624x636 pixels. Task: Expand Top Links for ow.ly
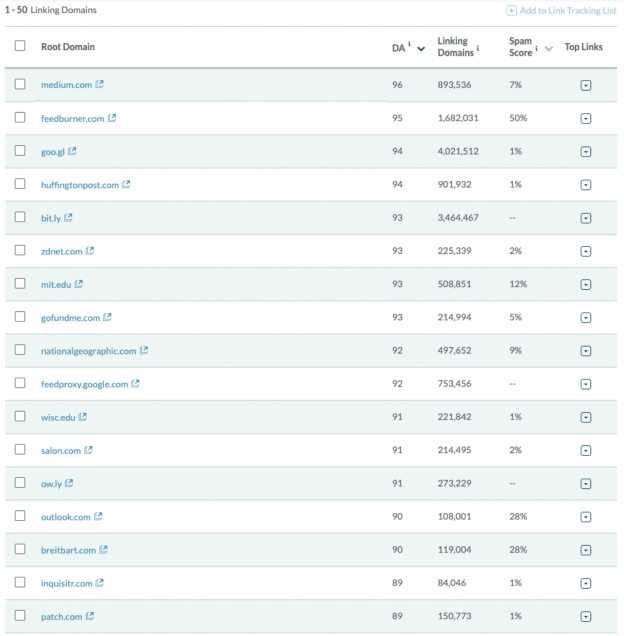pos(585,483)
